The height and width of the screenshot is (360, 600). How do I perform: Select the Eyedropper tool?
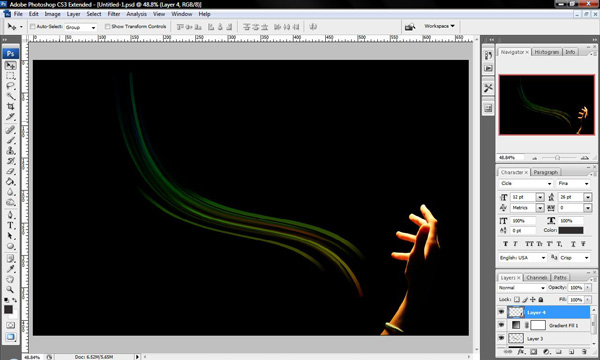(x=10, y=269)
